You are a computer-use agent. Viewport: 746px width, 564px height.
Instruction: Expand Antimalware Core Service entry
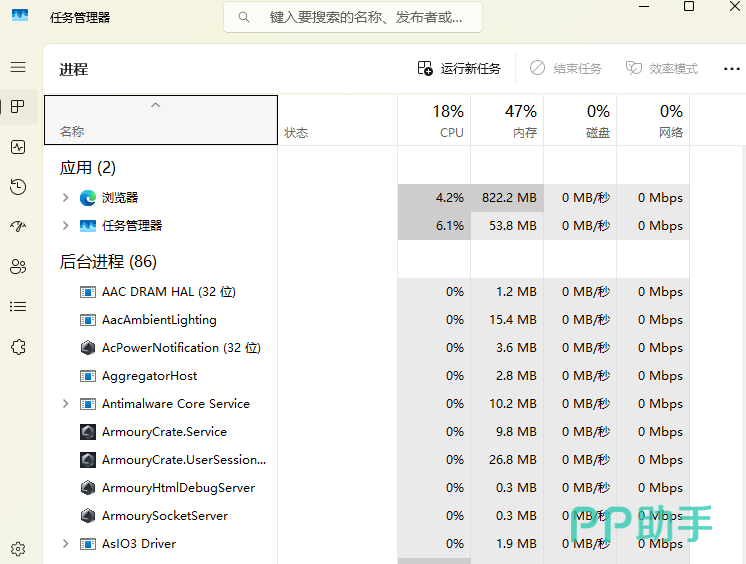point(66,404)
